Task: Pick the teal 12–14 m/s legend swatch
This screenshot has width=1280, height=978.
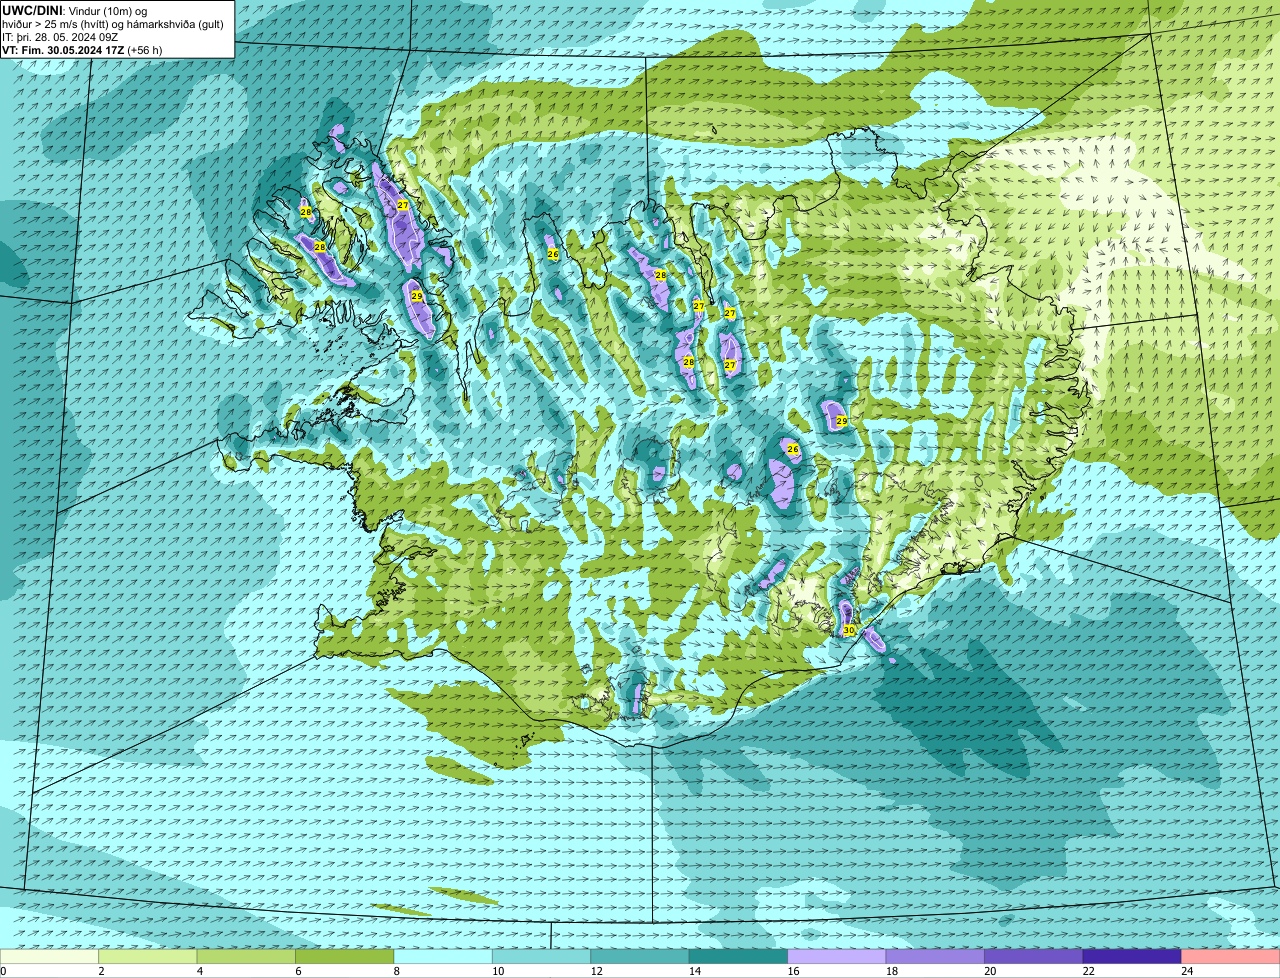Action: pos(640,957)
